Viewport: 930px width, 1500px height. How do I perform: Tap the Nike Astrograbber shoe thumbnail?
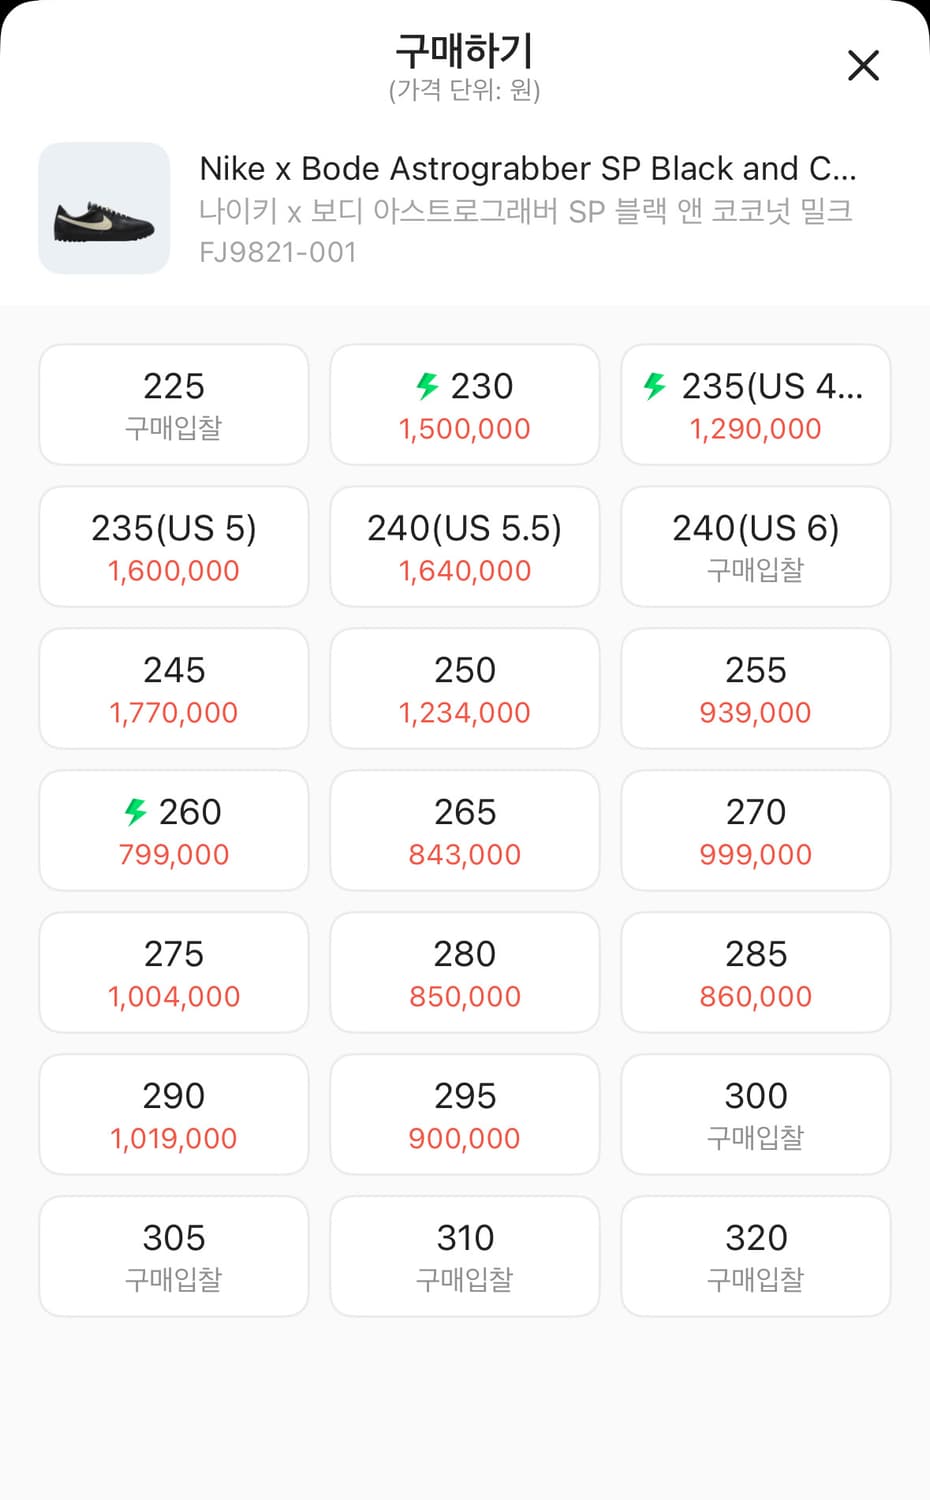(x=104, y=208)
